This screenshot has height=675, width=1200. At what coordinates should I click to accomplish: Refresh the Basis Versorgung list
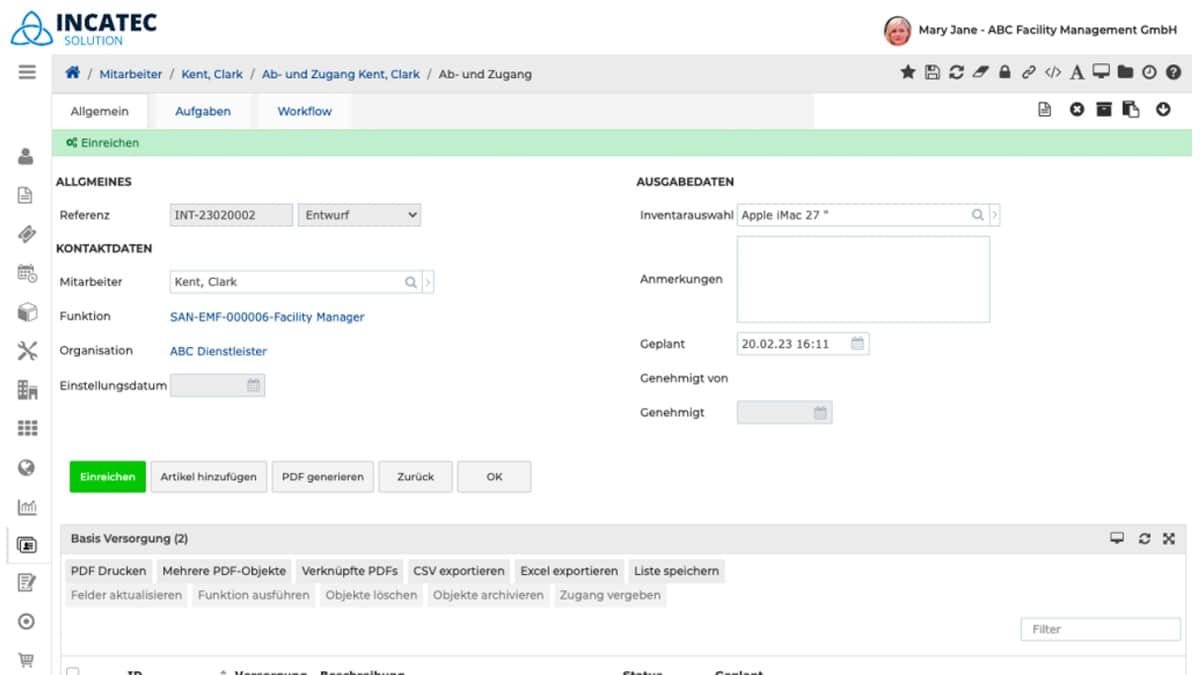(1146, 538)
